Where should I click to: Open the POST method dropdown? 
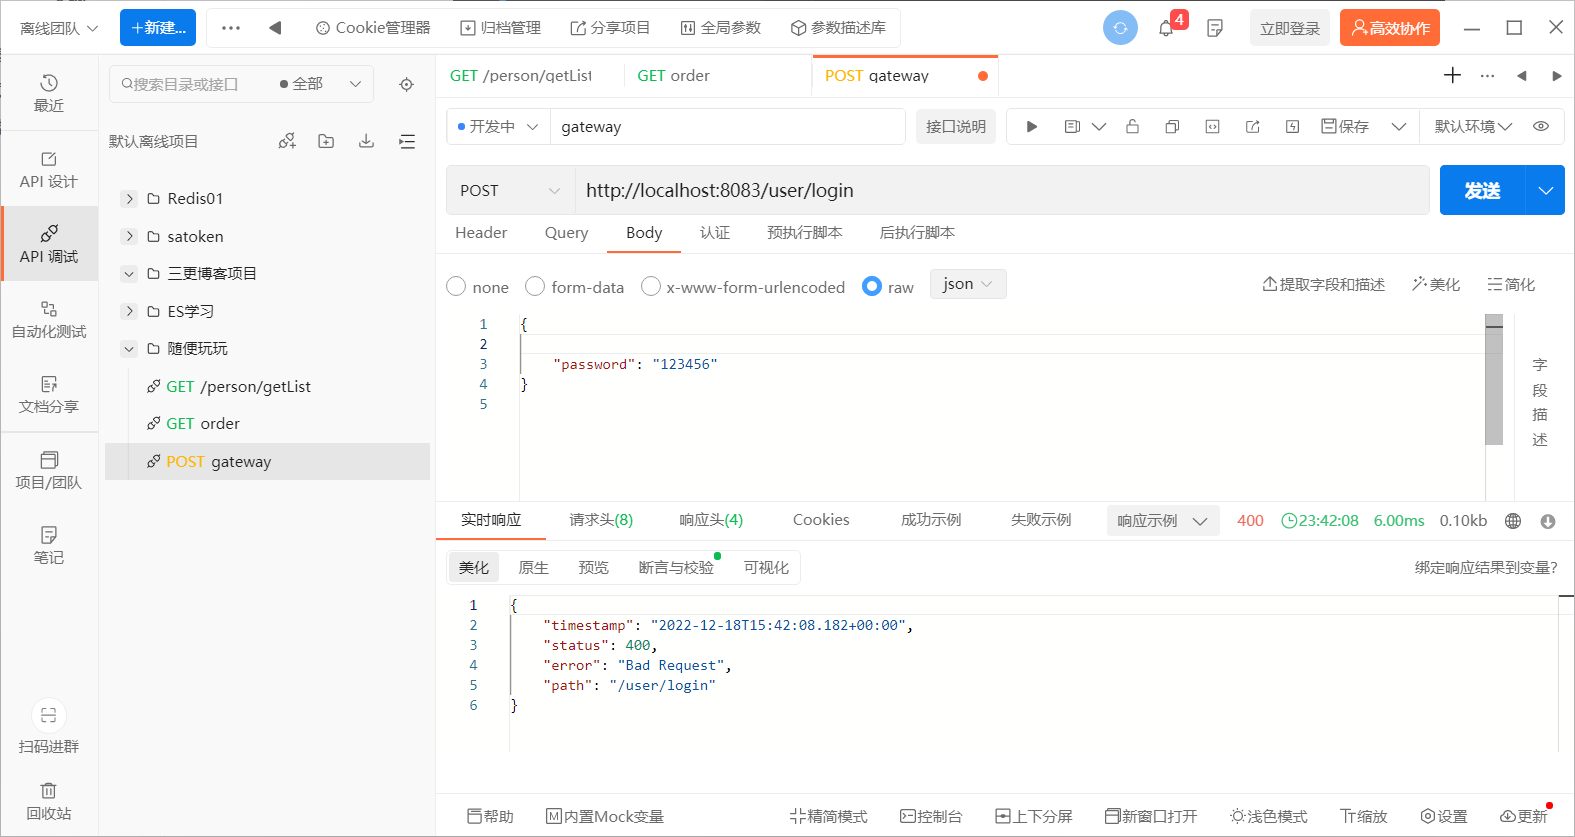[x=510, y=190]
